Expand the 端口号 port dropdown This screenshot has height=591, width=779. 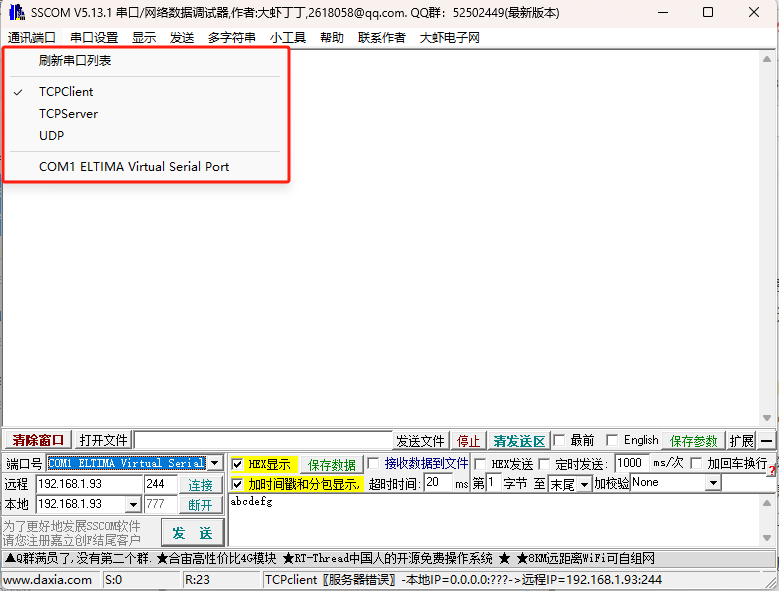click(x=215, y=463)
